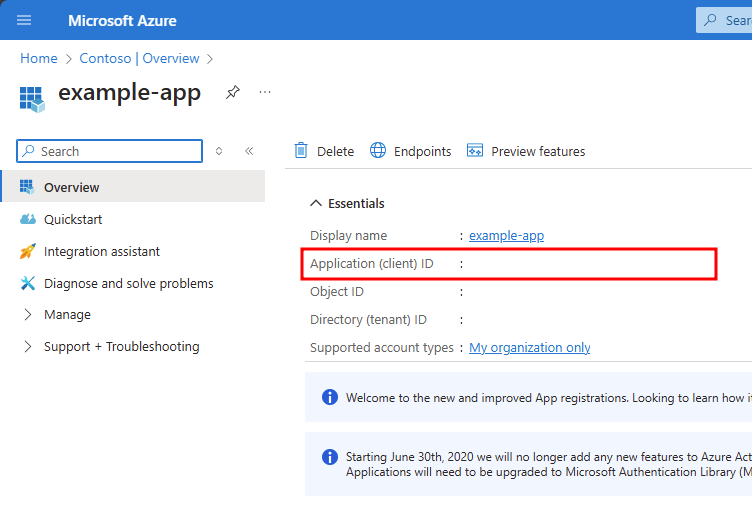Click the Directory (tenant) ID label
Screen dimensions: 752x514
(x=368, y=320)
